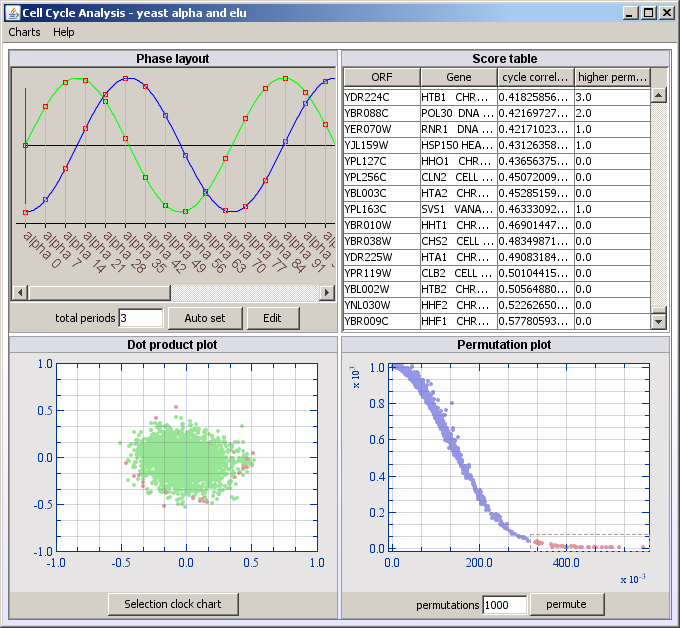This screenshot has width=680, height=628.
Task: Select the YBL003C row
Action: click(497, 193)
